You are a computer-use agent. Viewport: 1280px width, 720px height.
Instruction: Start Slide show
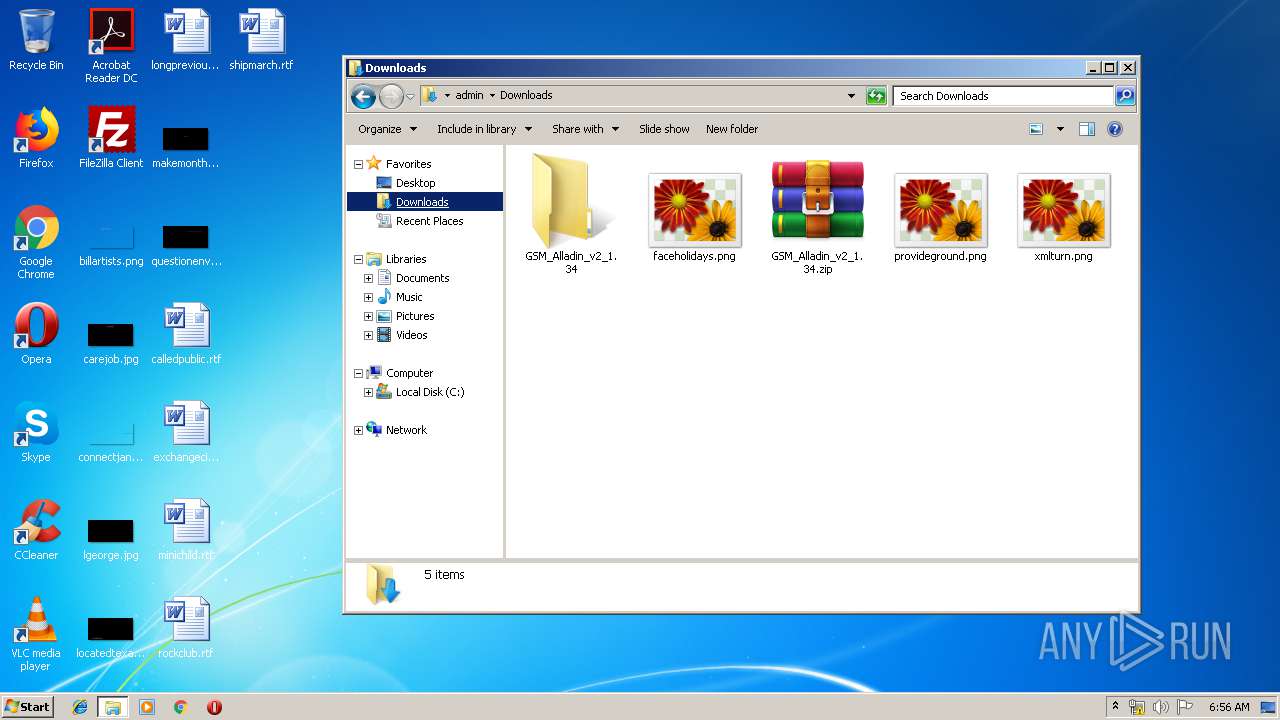[x=664, y=129]
